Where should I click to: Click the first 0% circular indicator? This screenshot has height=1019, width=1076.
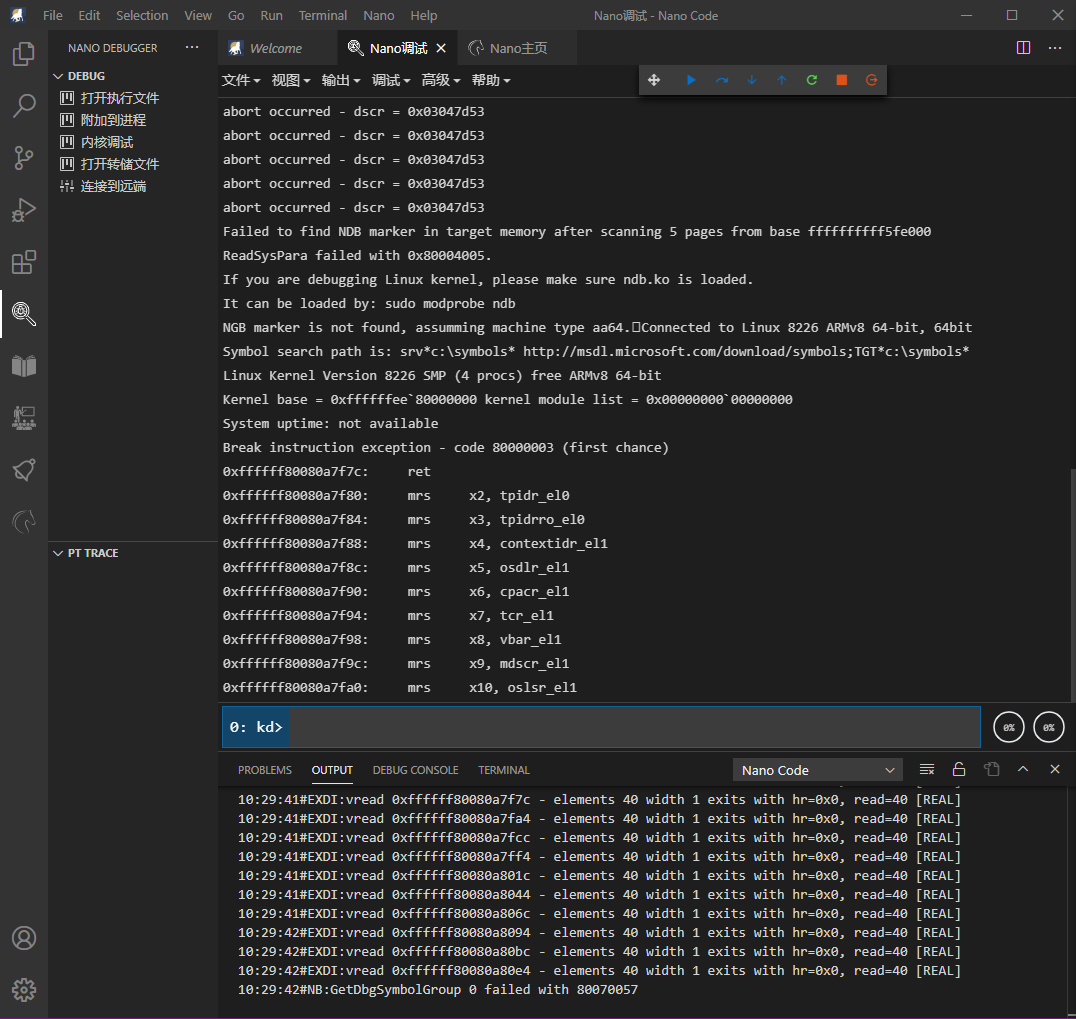coord(1009,727)
